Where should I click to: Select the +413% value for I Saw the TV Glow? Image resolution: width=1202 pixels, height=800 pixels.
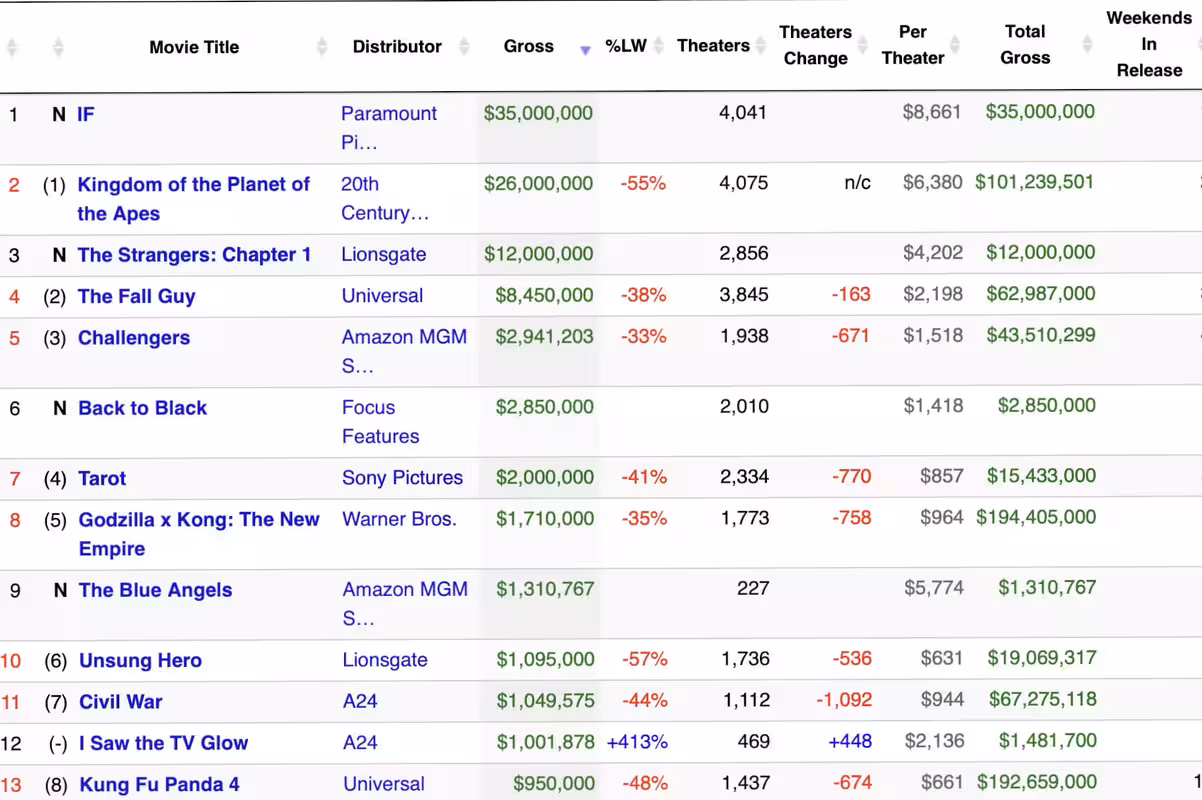[x=637, y=742]
